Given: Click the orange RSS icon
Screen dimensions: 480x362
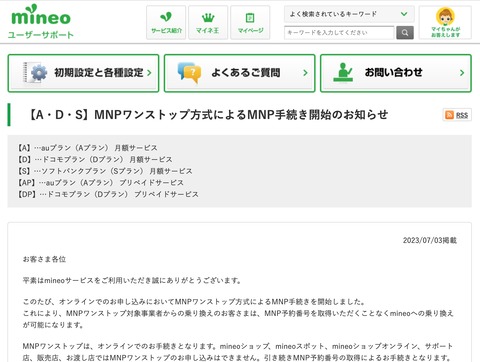Looking at the screenshot, I should click(x=449, y=115).
